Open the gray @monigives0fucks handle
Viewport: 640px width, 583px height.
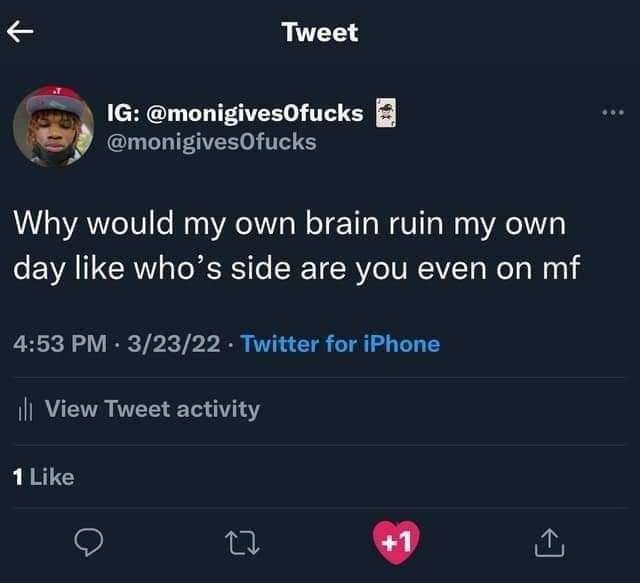[211, 142]
